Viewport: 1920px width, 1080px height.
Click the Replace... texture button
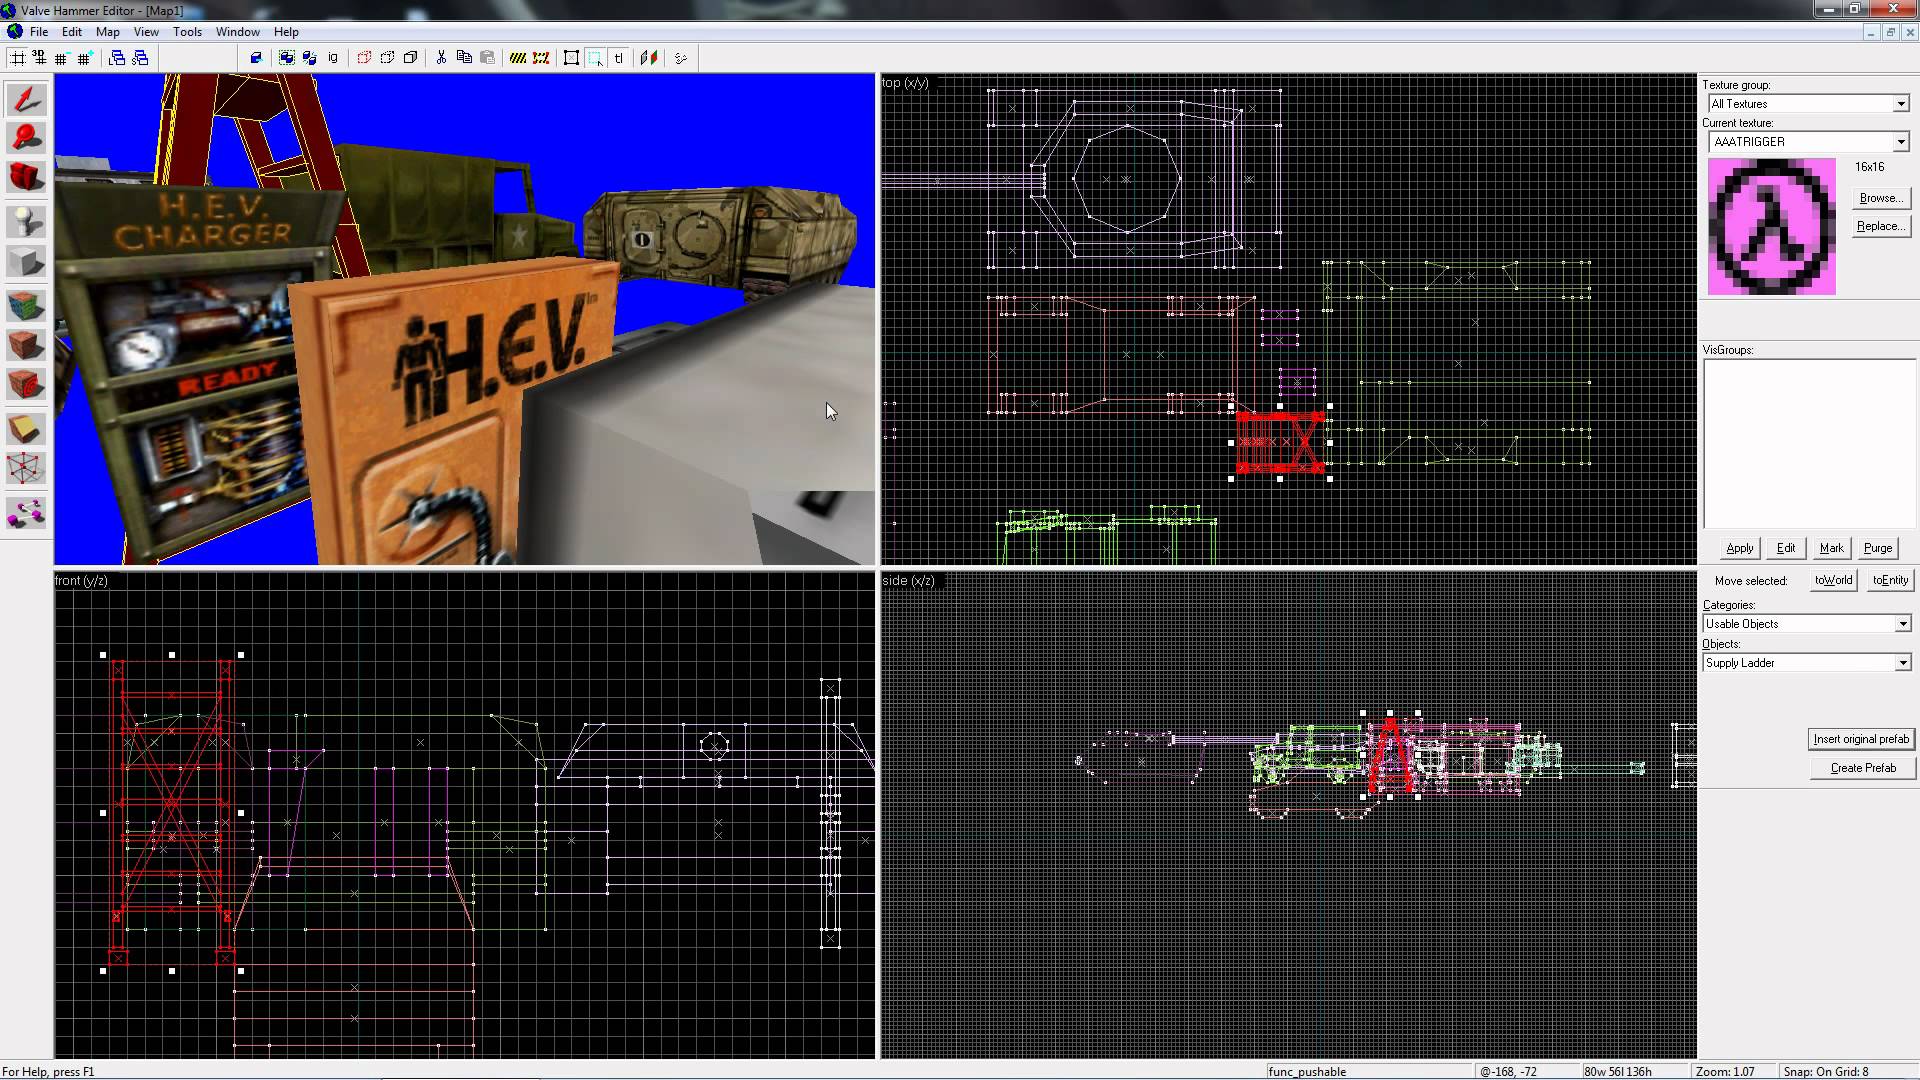point(1880,226)
